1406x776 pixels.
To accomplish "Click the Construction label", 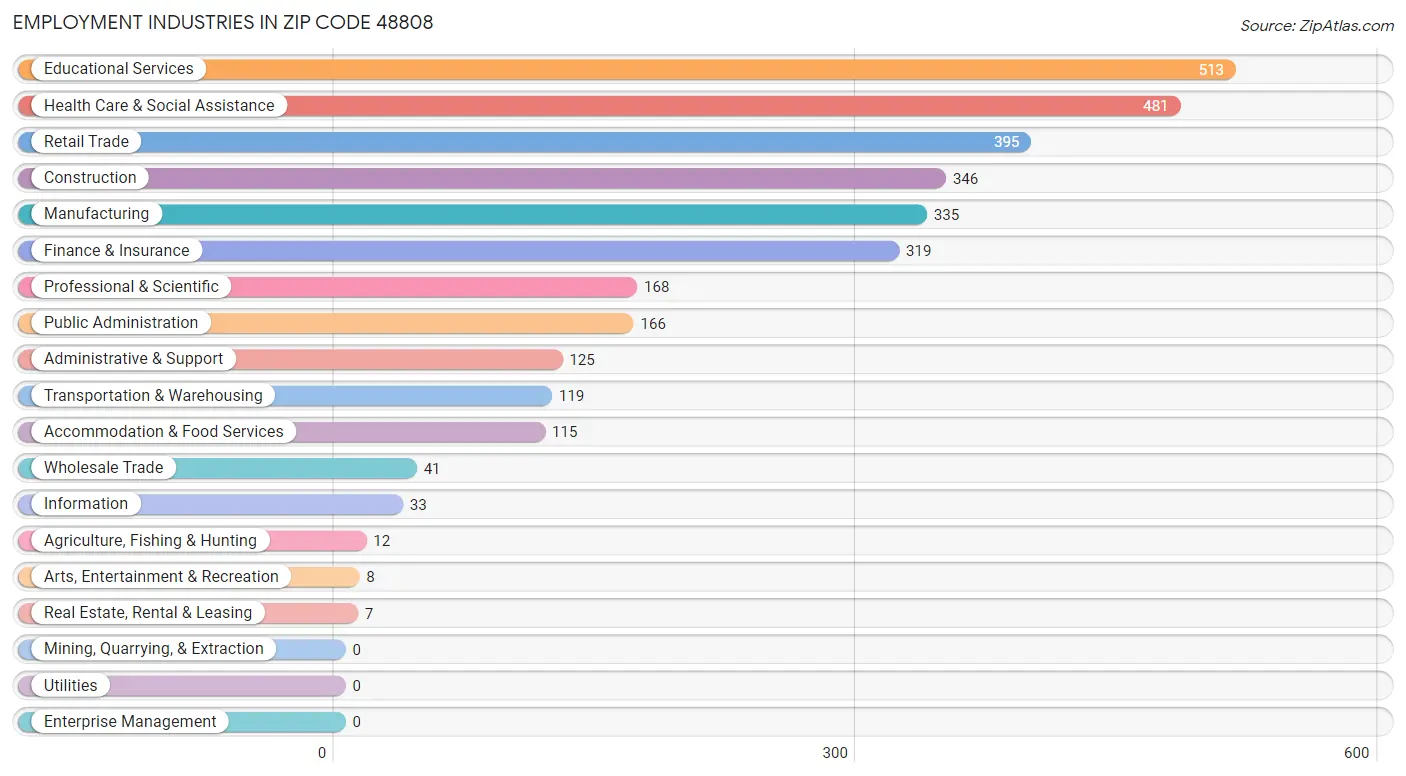I will 90,178.
